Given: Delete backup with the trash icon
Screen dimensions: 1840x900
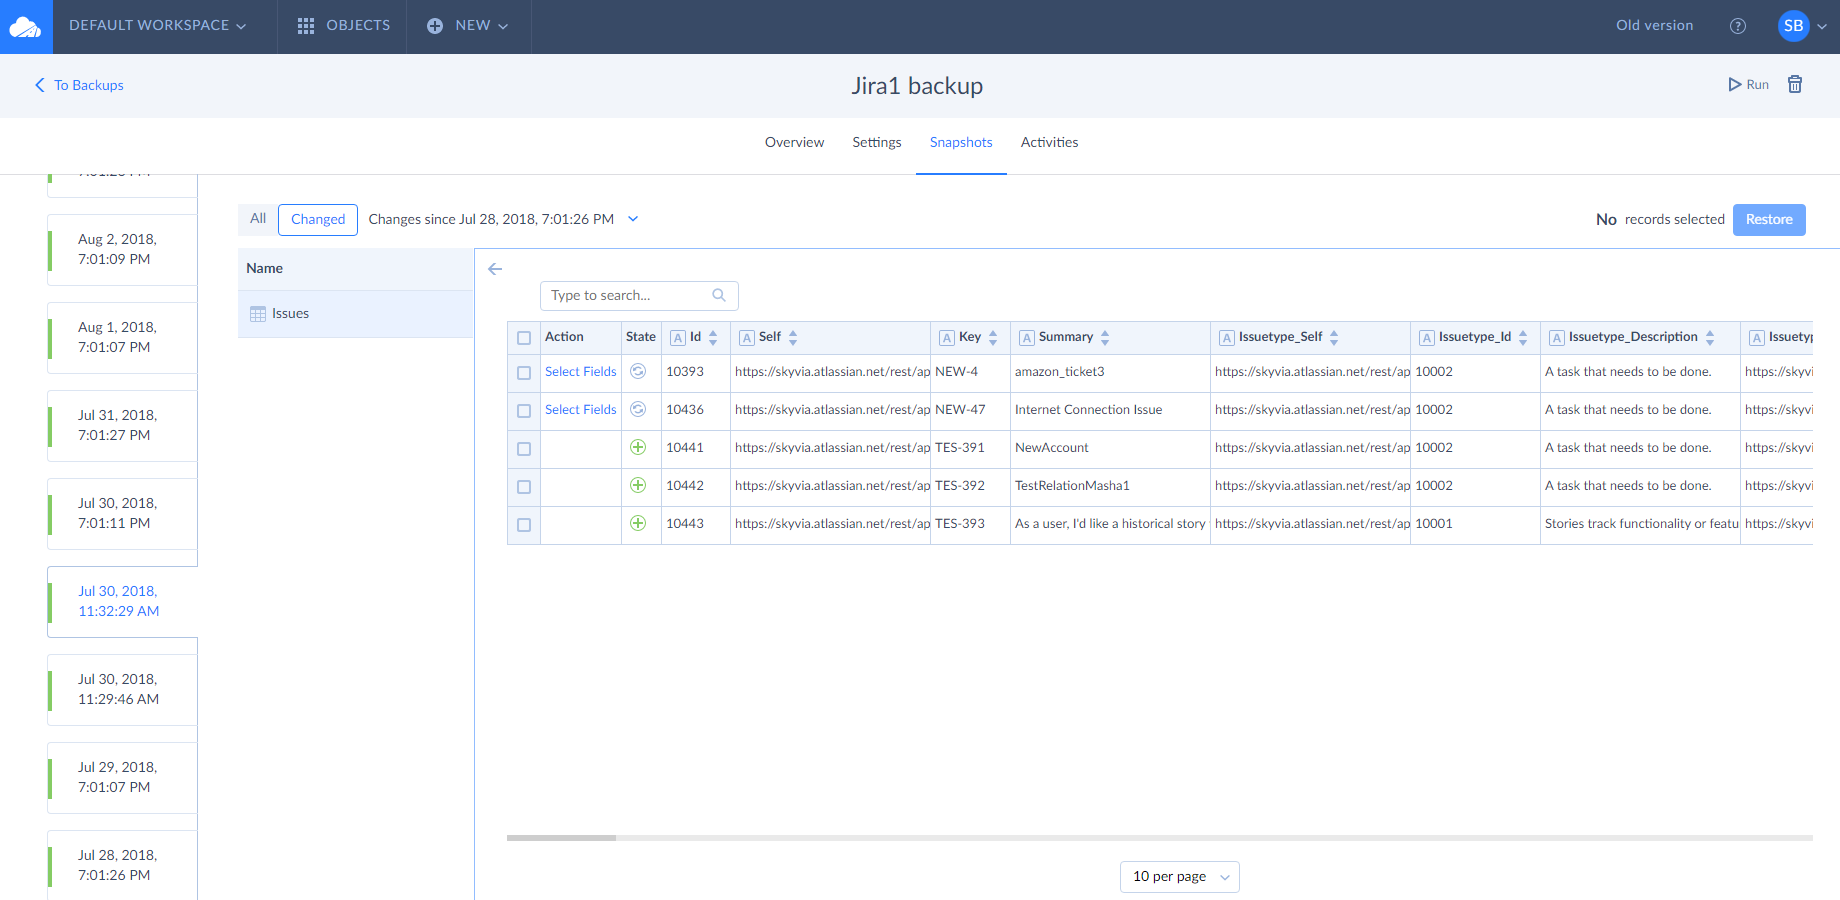Looking at the screenshot, I should [1795, 85].
